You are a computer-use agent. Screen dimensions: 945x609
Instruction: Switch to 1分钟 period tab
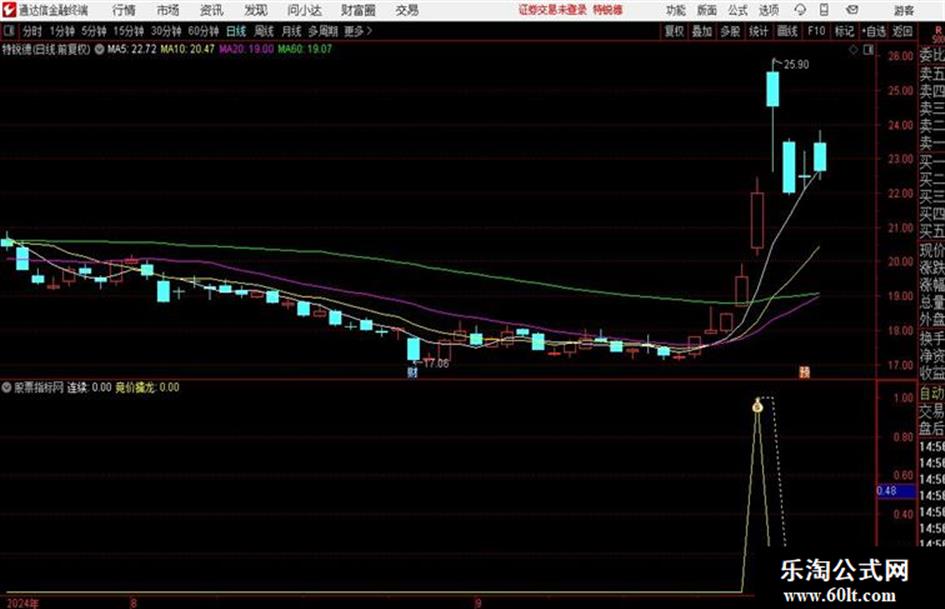coord(62,31)
